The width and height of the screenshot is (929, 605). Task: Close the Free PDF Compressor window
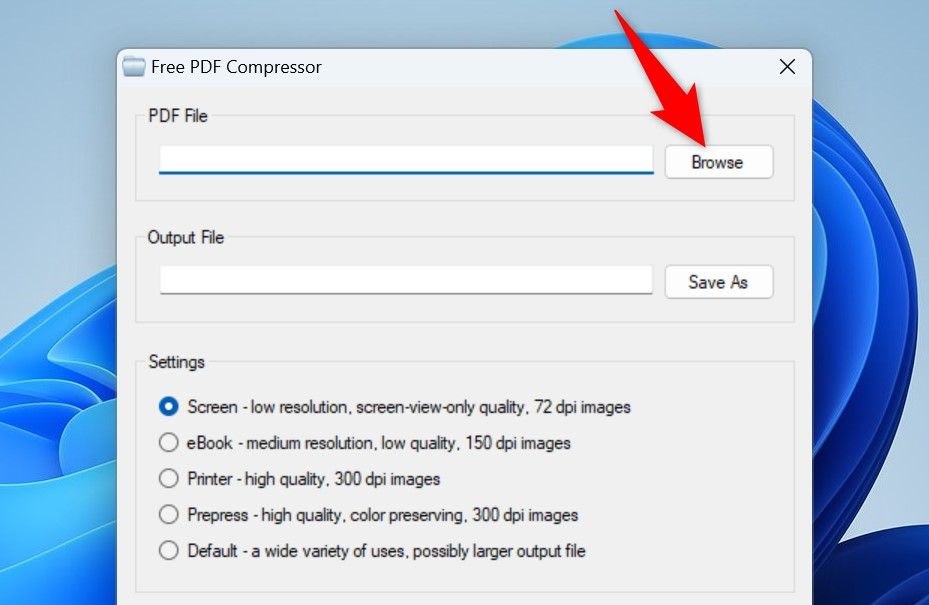pyautogui.click(x=787, y=66)
